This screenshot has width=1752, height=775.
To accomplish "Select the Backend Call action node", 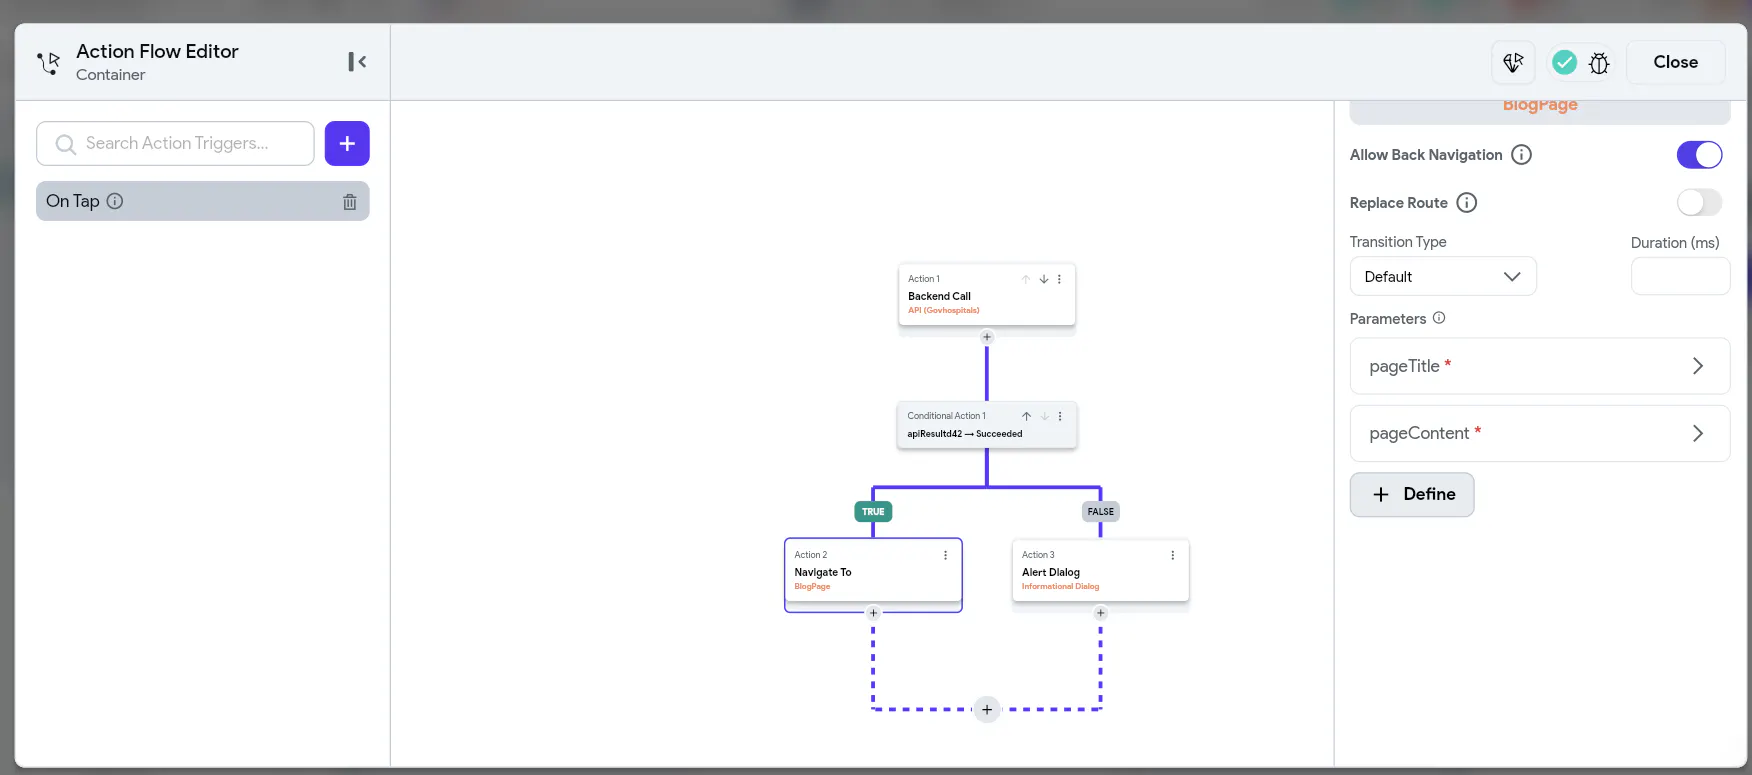I will (987, 295).
